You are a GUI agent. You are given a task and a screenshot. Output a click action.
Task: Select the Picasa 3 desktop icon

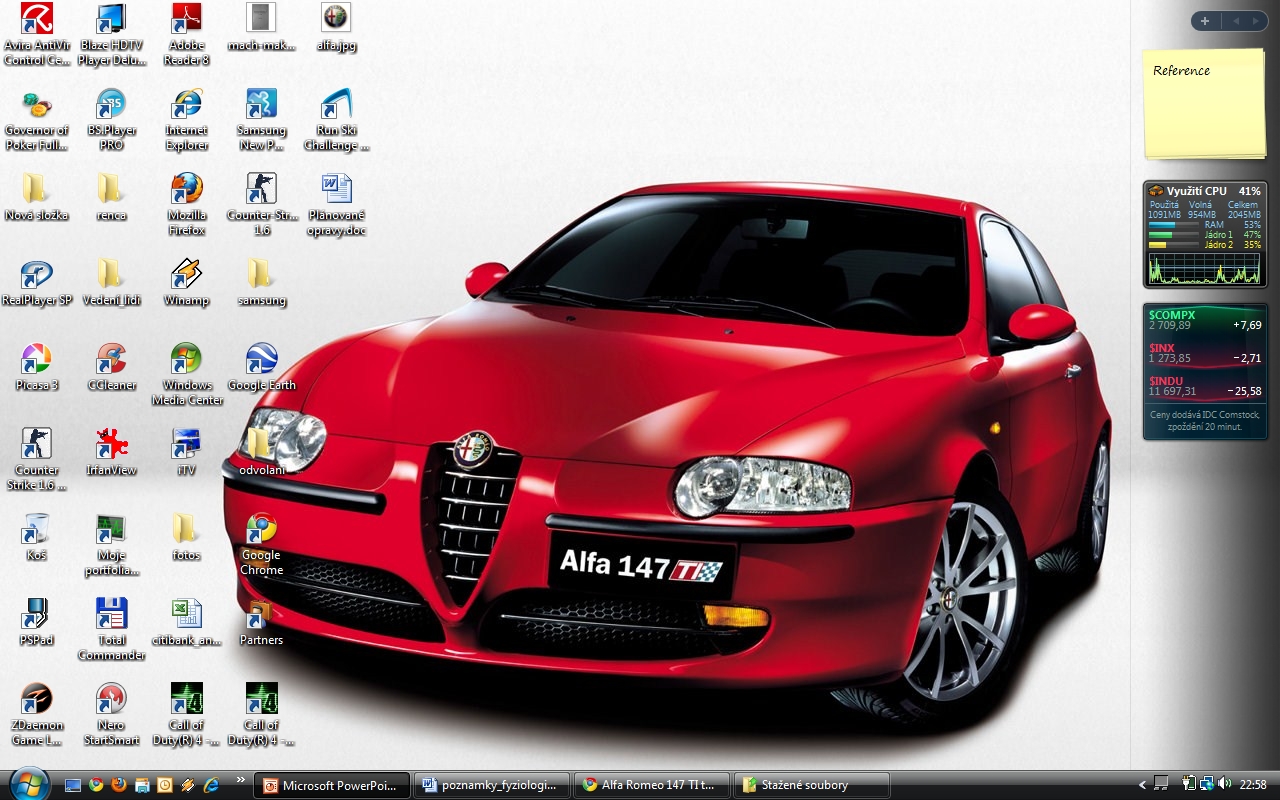coord(36,359)
